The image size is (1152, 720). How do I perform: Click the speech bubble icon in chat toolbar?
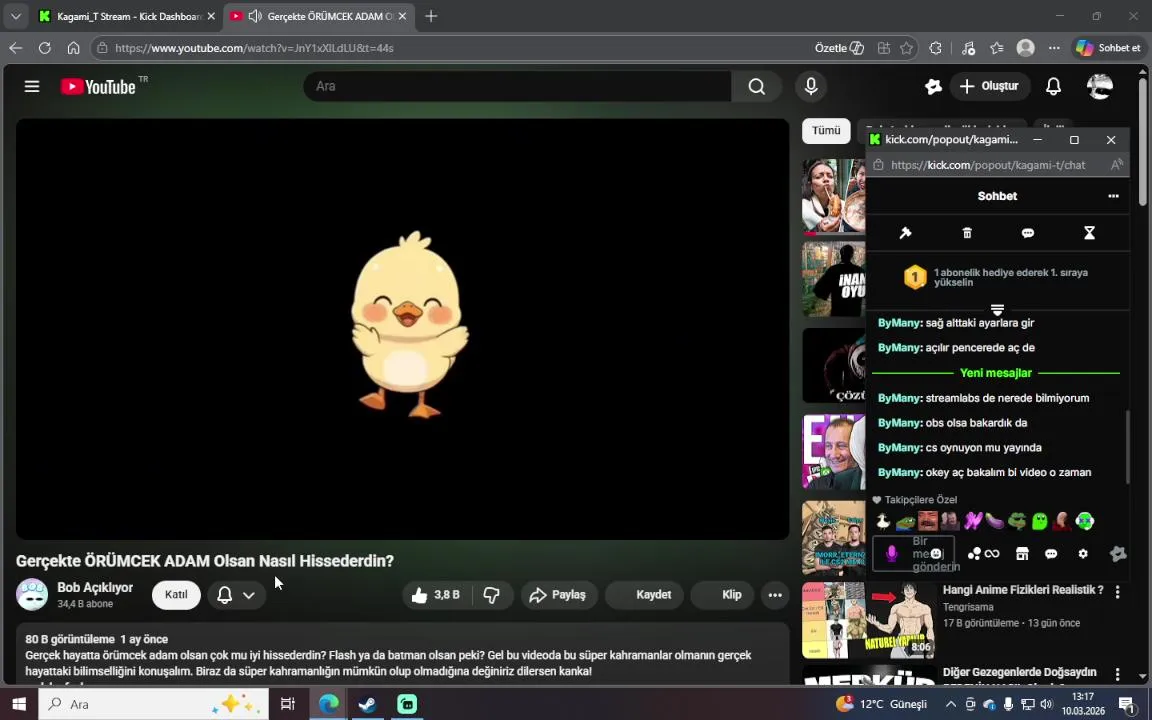point(1028,233)
